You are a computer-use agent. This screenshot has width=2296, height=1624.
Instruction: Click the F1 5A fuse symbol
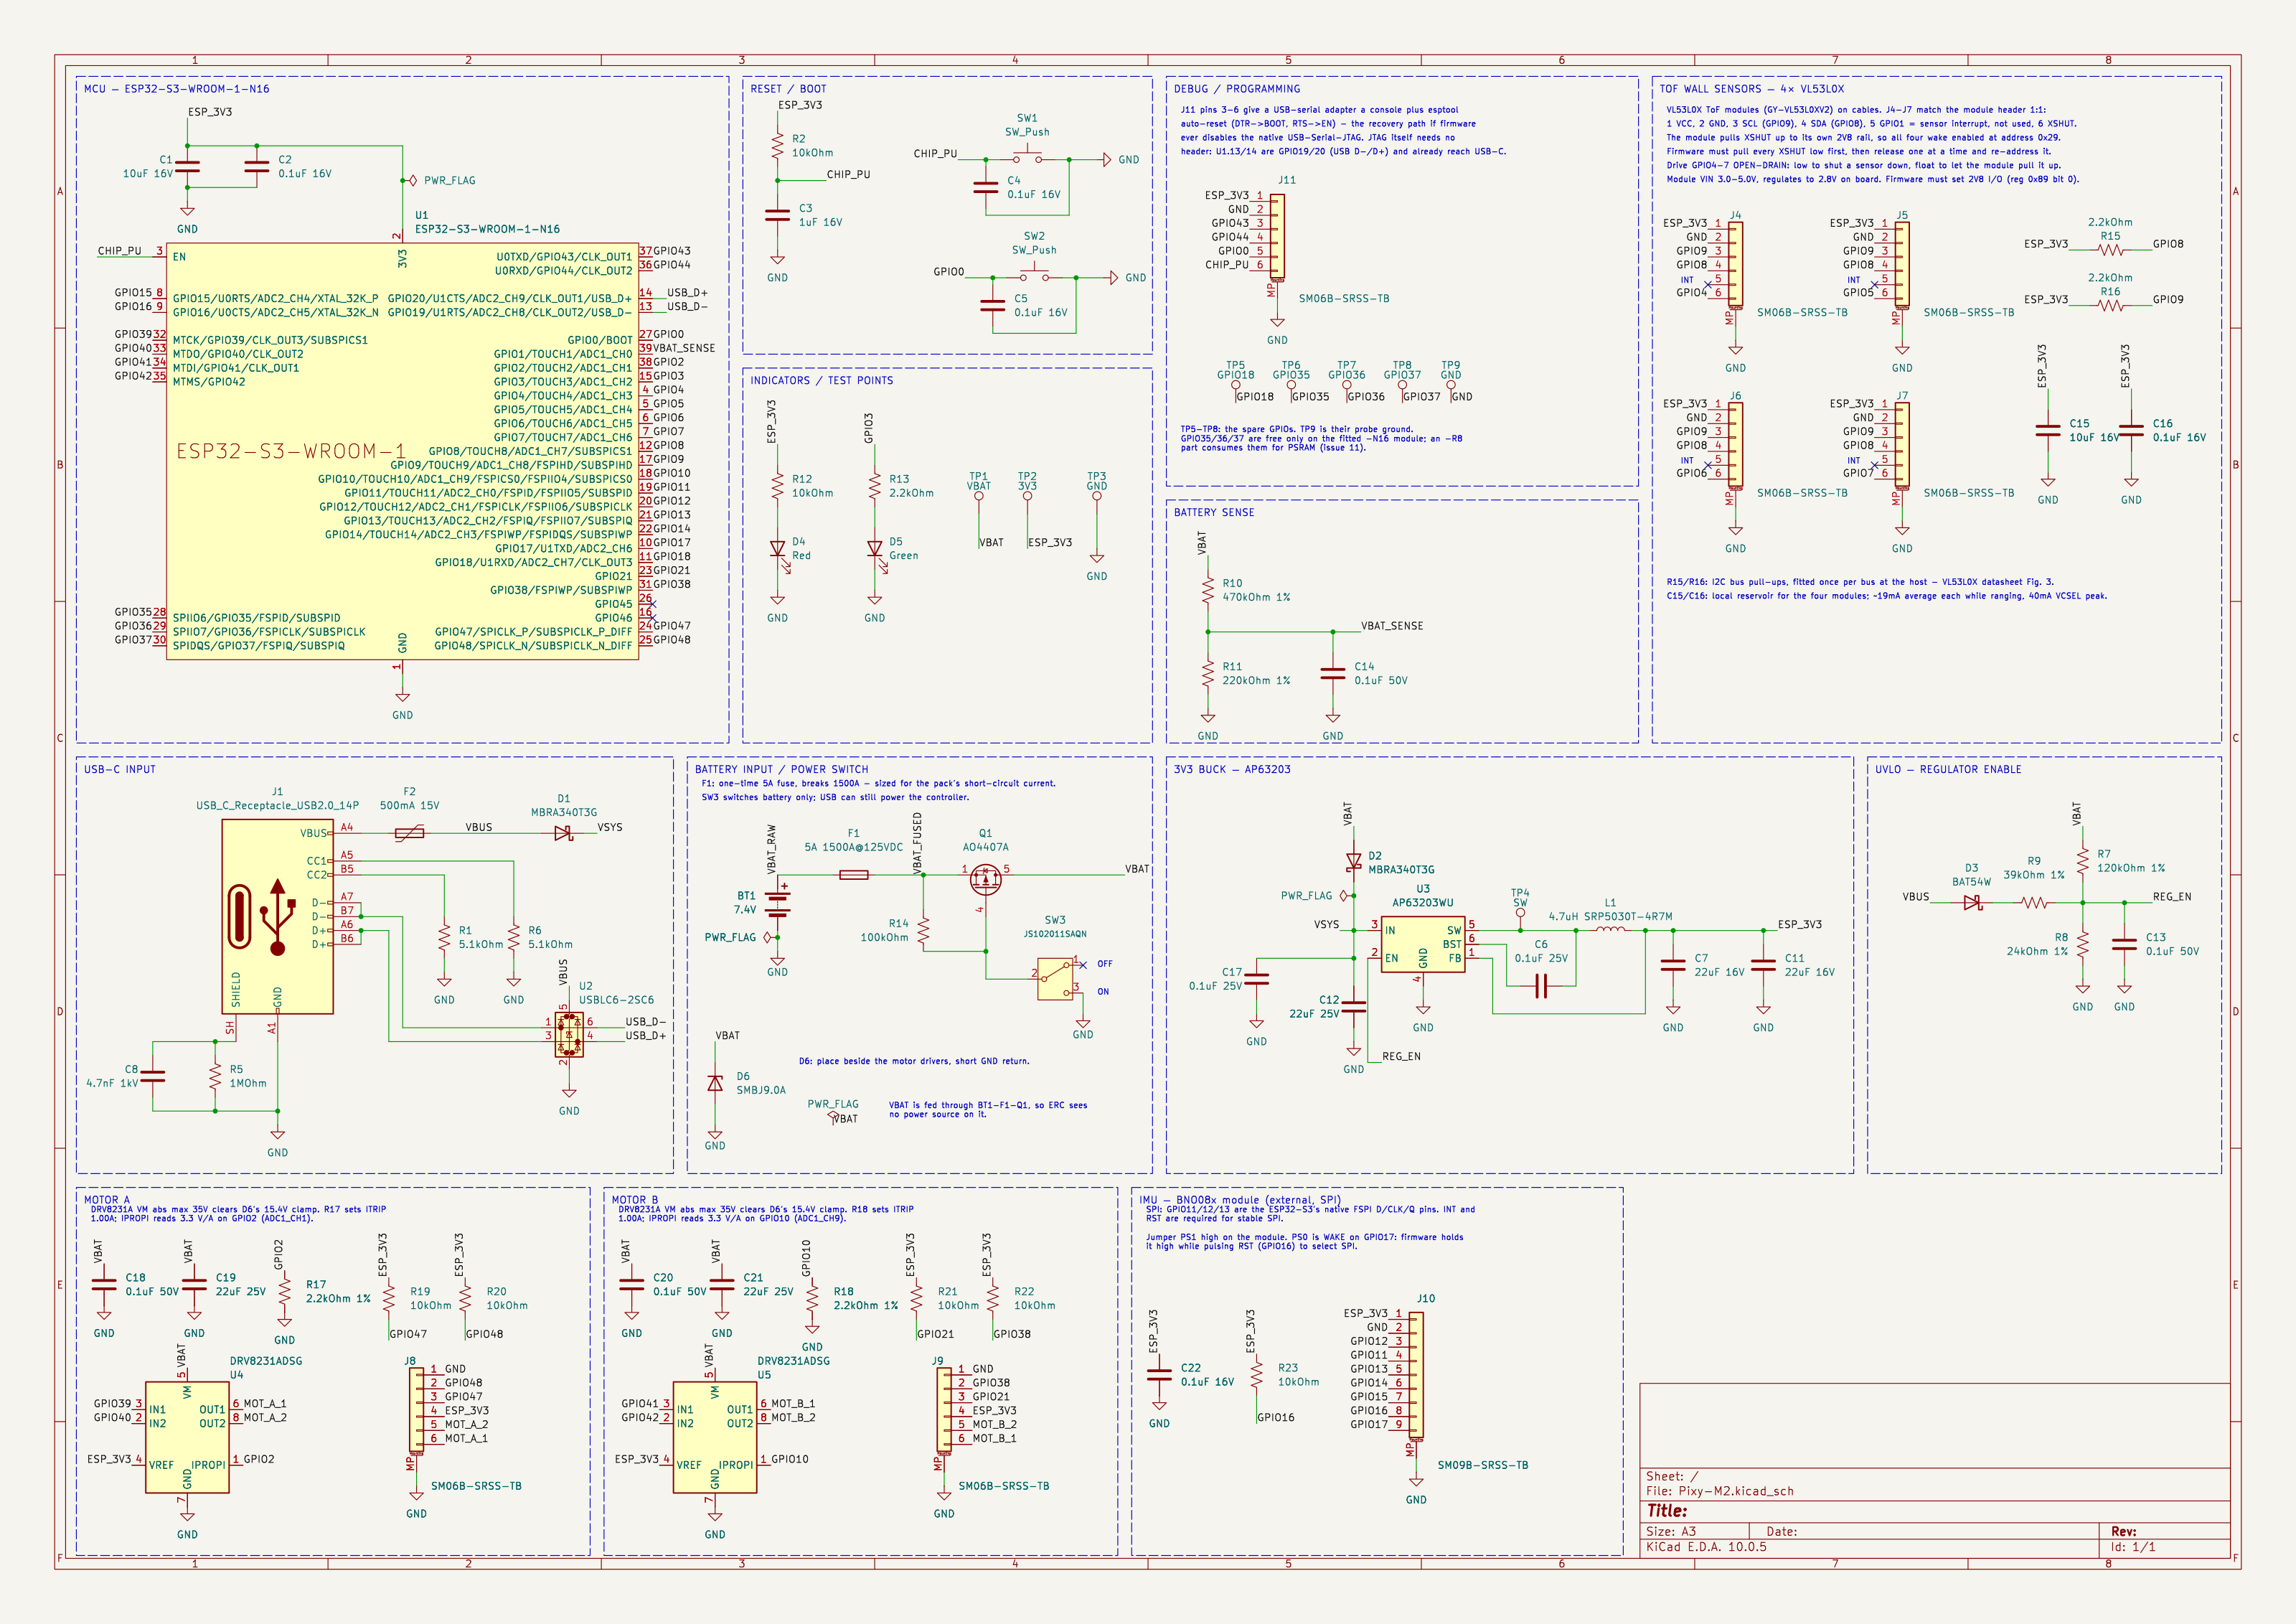pos(853,875)
